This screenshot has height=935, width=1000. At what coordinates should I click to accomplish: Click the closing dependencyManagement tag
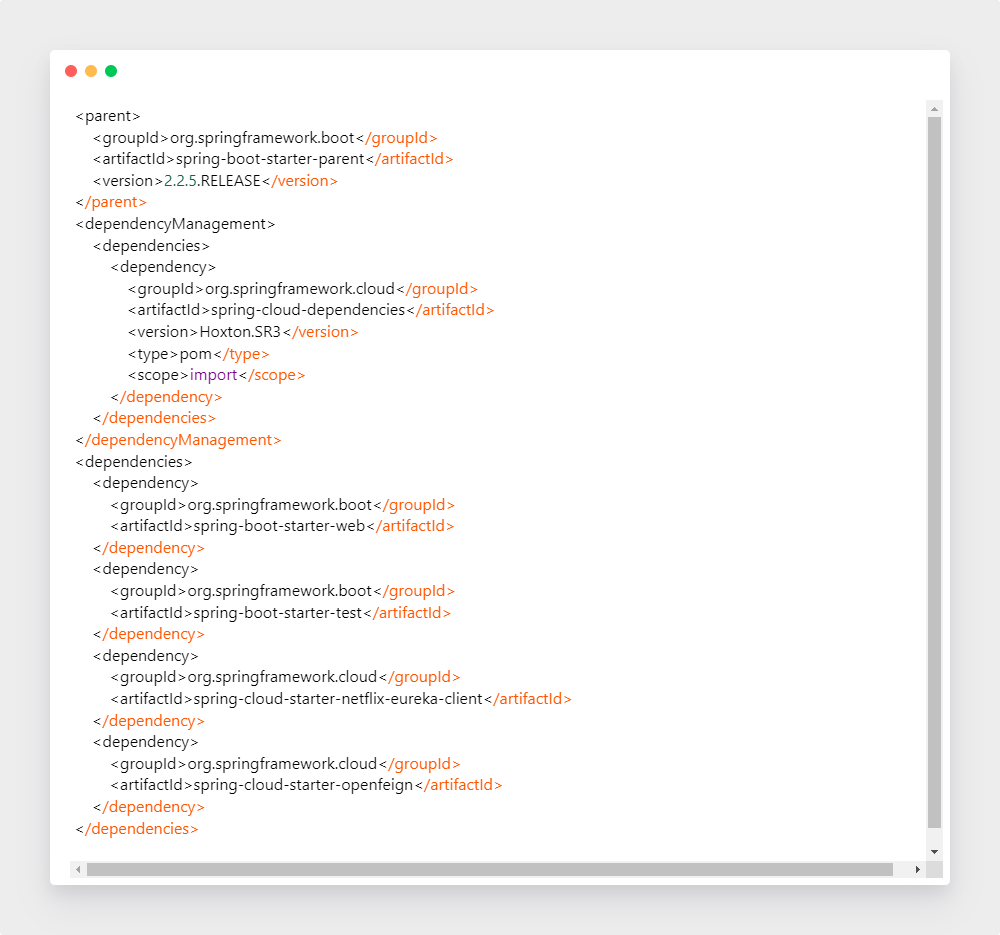[x=178, y=440]
